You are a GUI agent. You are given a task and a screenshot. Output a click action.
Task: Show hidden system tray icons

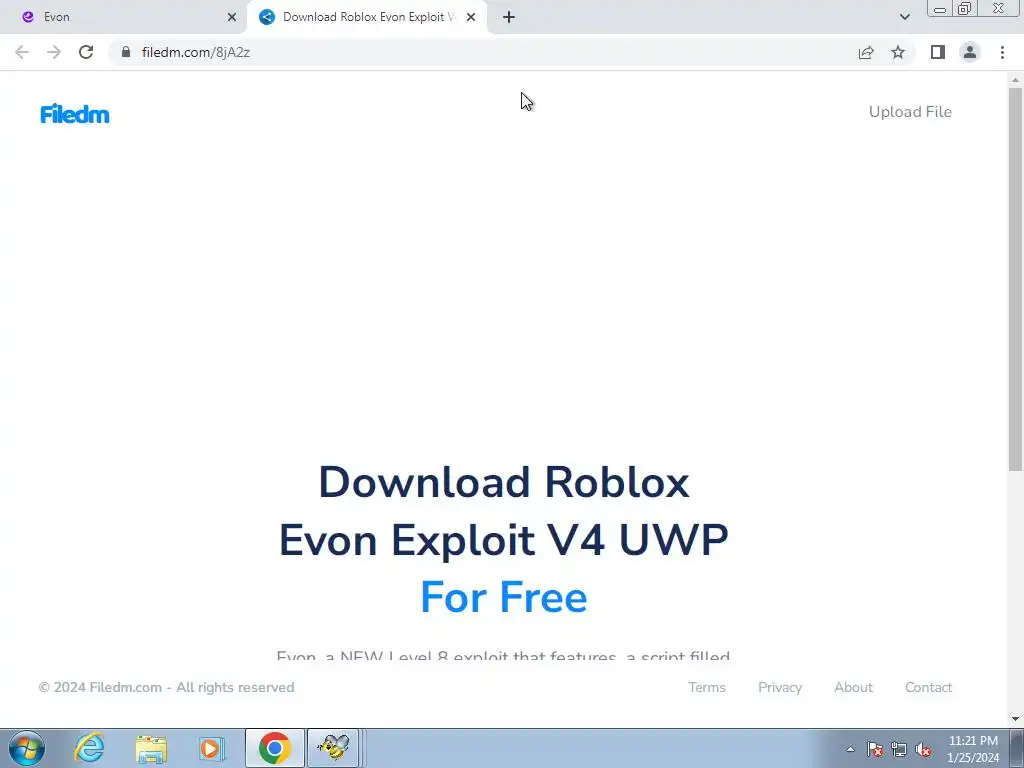(850, 749)
